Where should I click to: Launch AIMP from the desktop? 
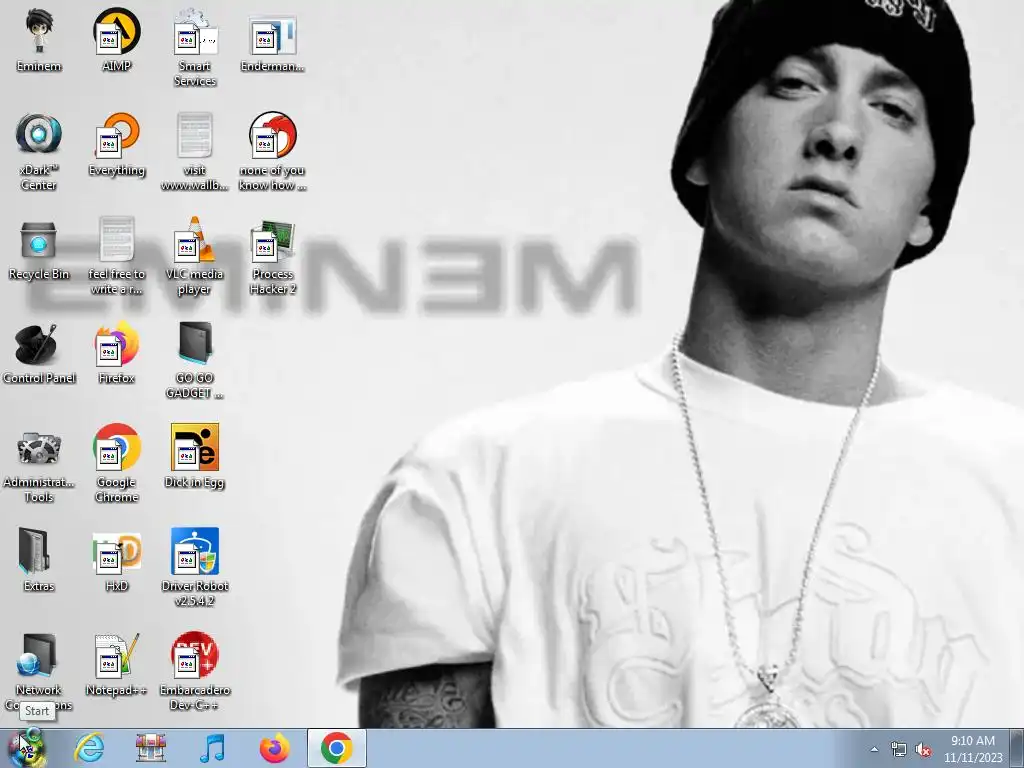(x=116, y=40)
